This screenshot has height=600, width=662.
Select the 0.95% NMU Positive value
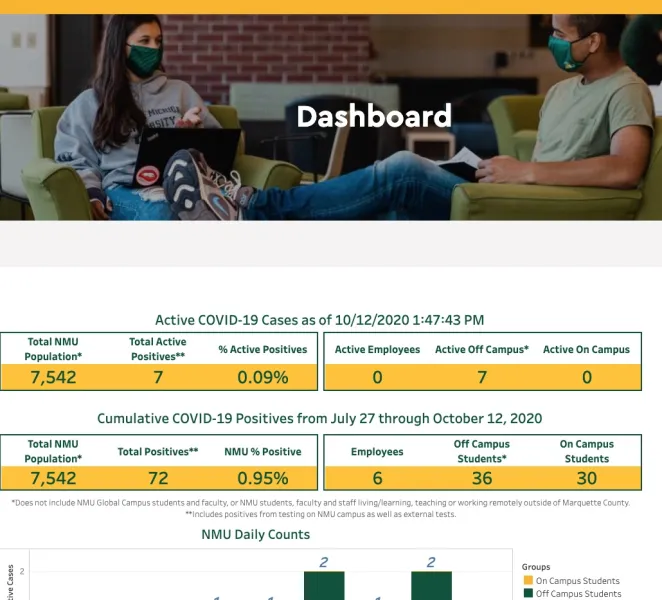(x=263, y=478)
